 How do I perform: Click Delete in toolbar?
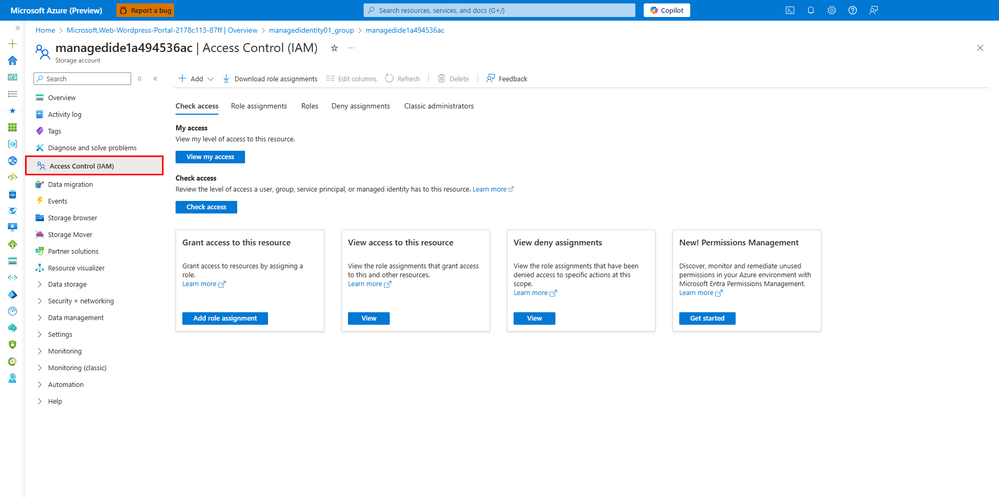point(453,79)
